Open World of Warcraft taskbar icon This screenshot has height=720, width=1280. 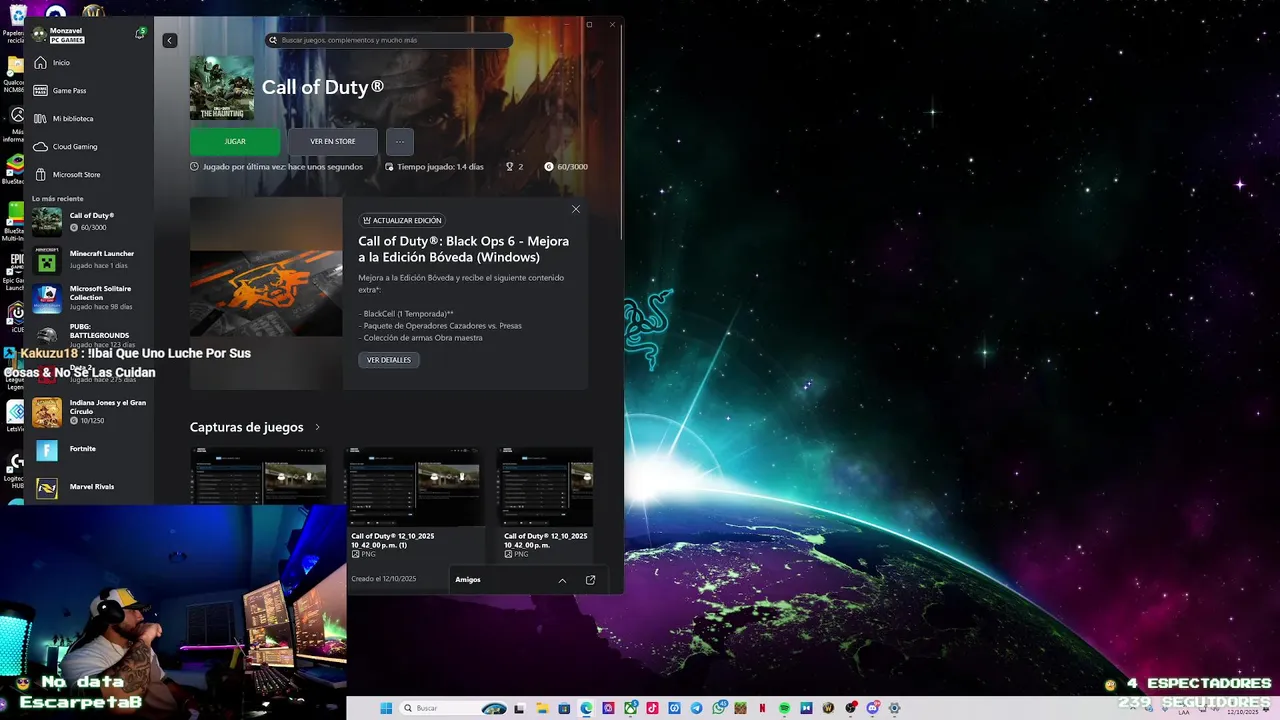coord(828,708)
